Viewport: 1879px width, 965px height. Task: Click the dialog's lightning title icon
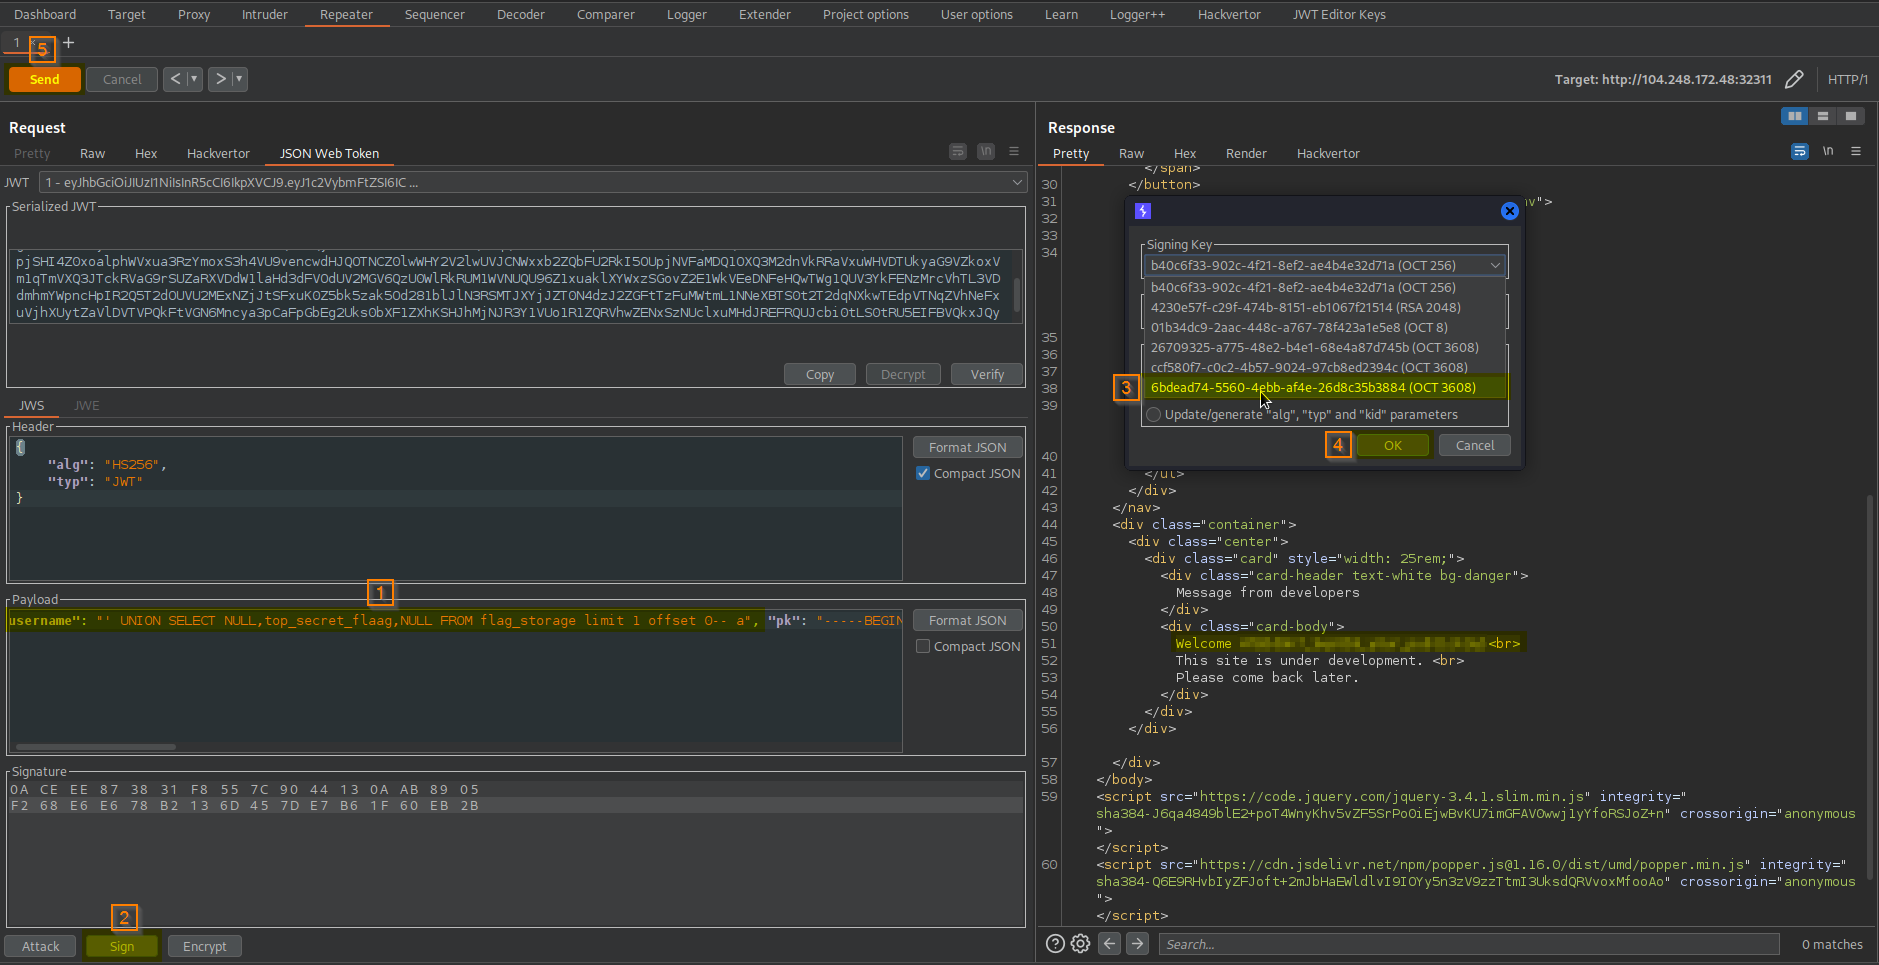[x=1143, y=211]
